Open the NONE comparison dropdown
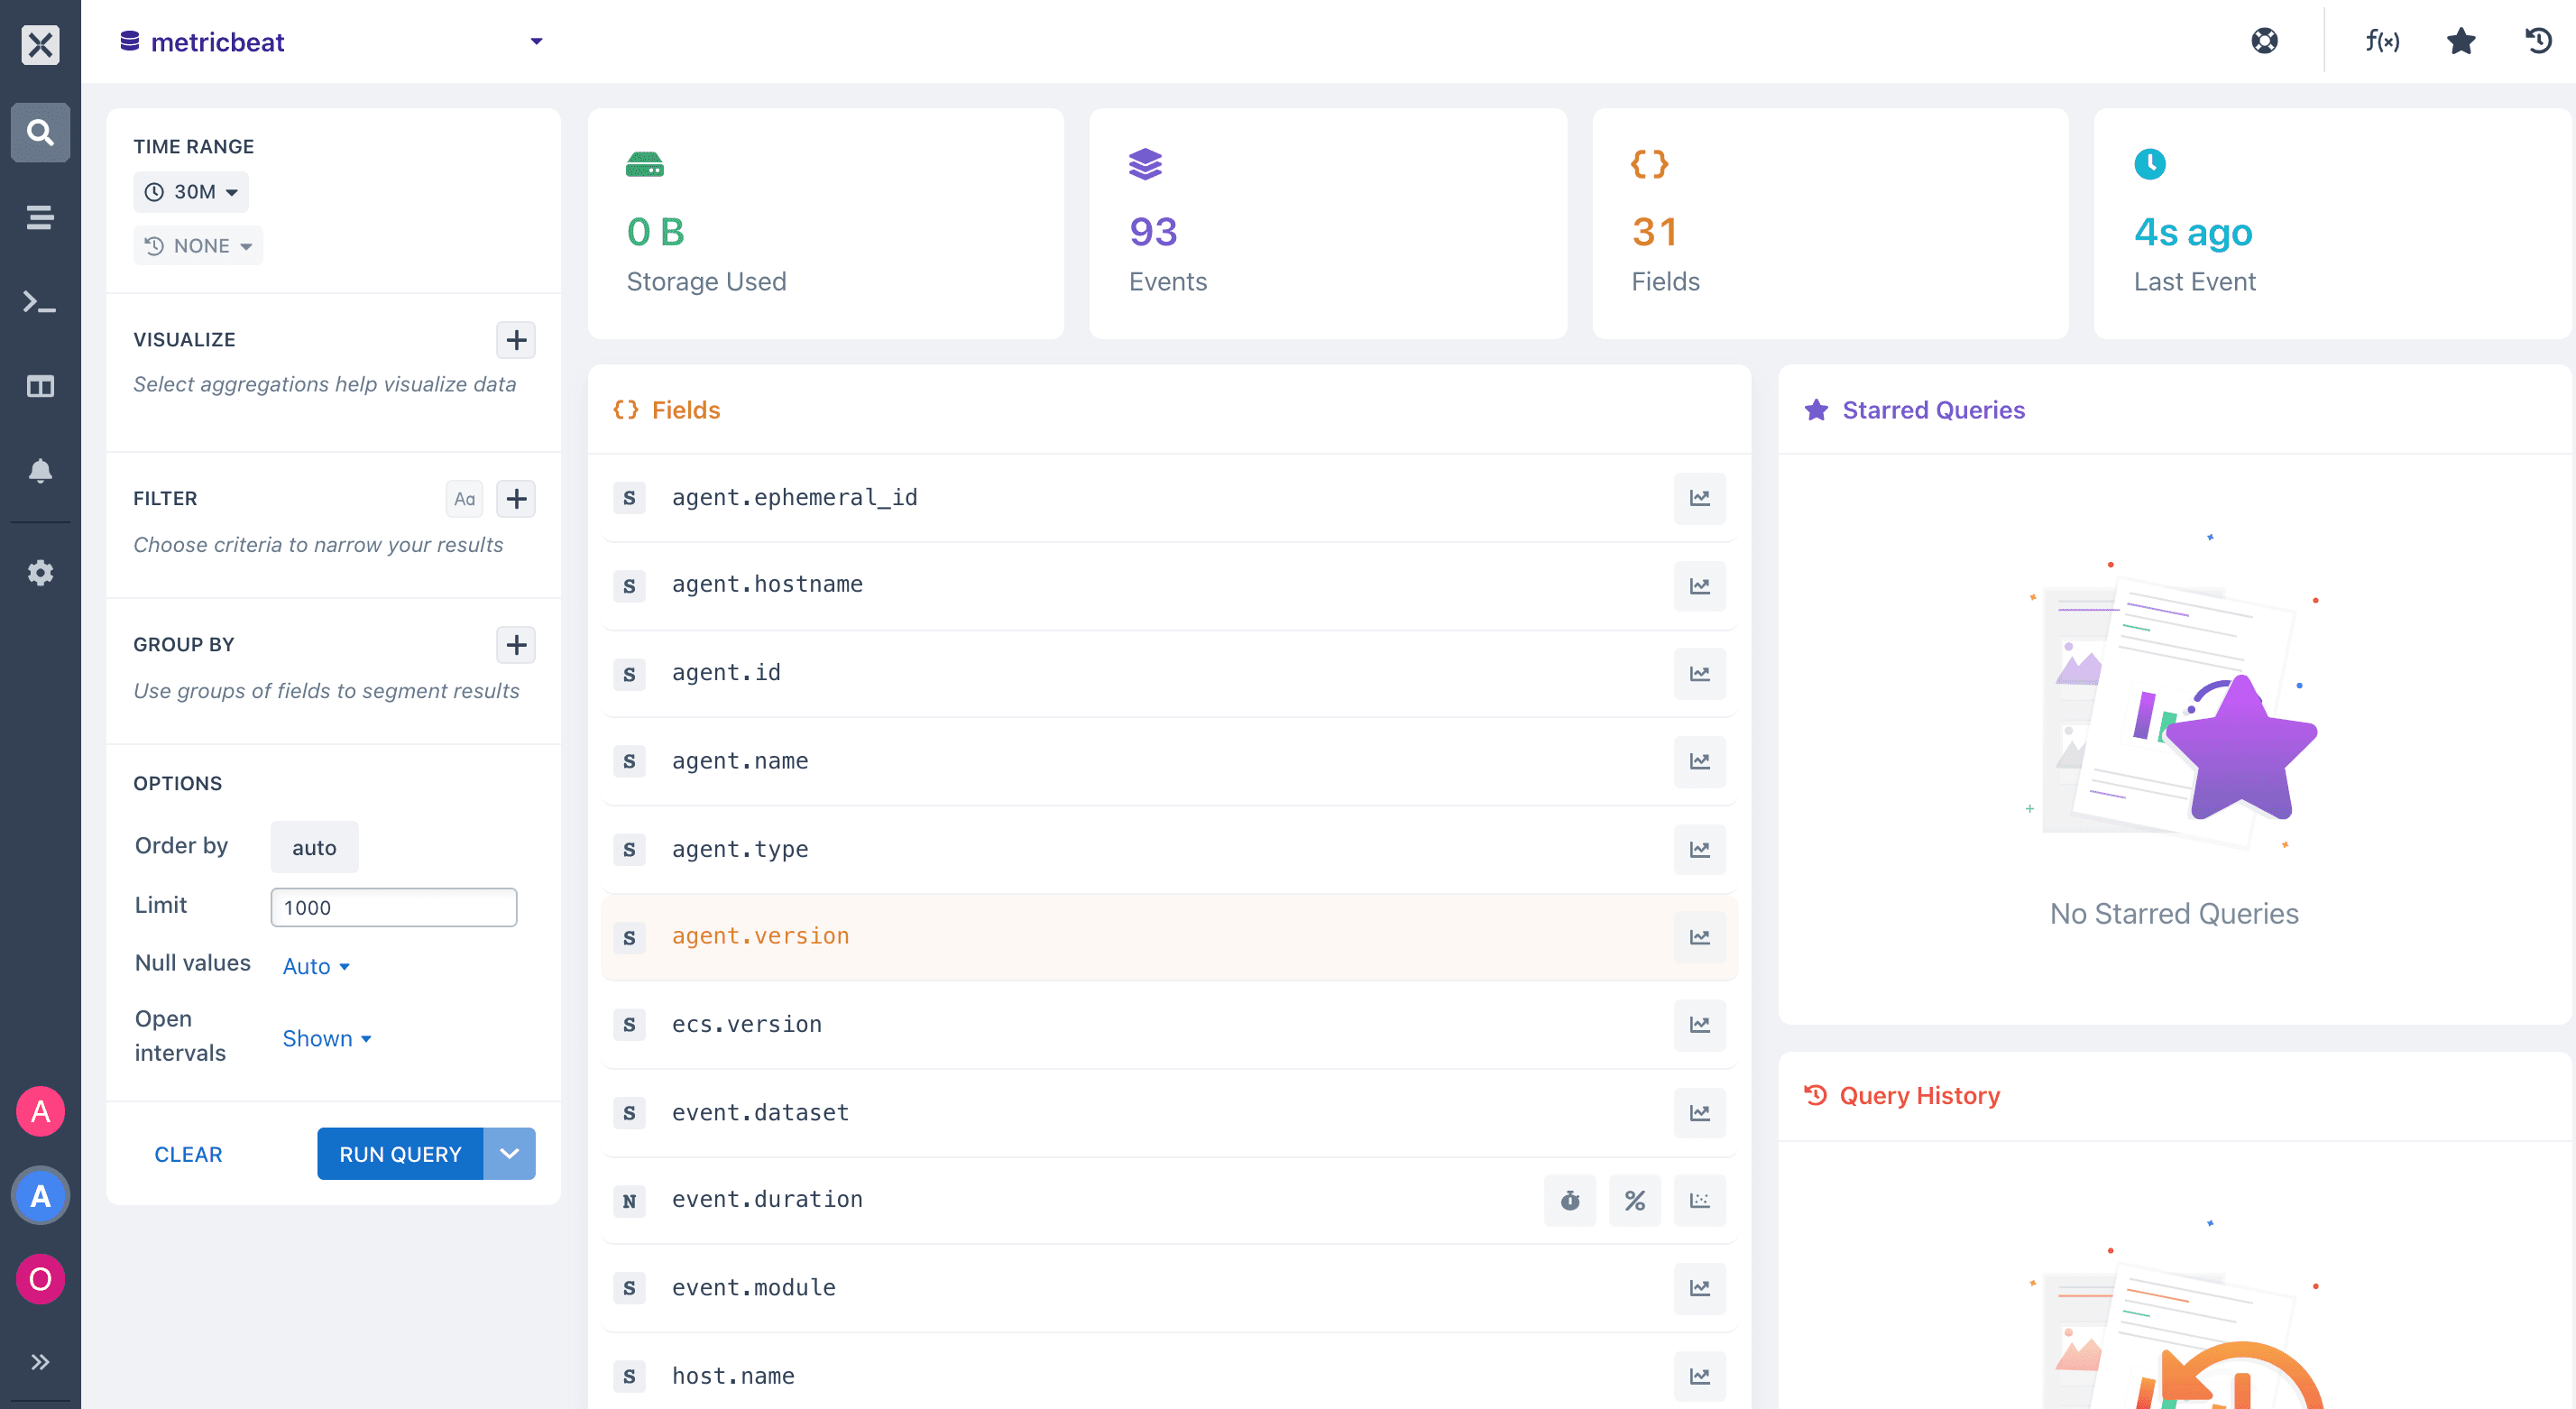Image resolution: width=2576 pixels, height=1409 pixels. pos(198,246)
